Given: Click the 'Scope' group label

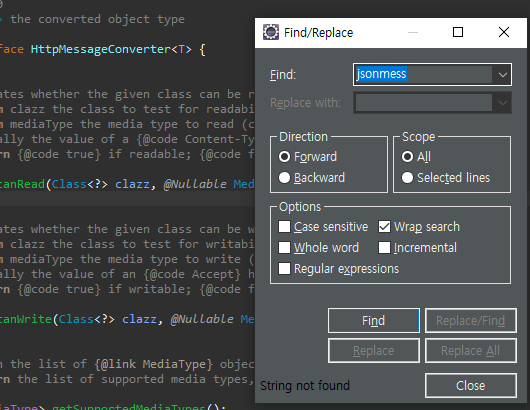Looking at the screenshot, I should pyautogui.click(x=418, y=137).
